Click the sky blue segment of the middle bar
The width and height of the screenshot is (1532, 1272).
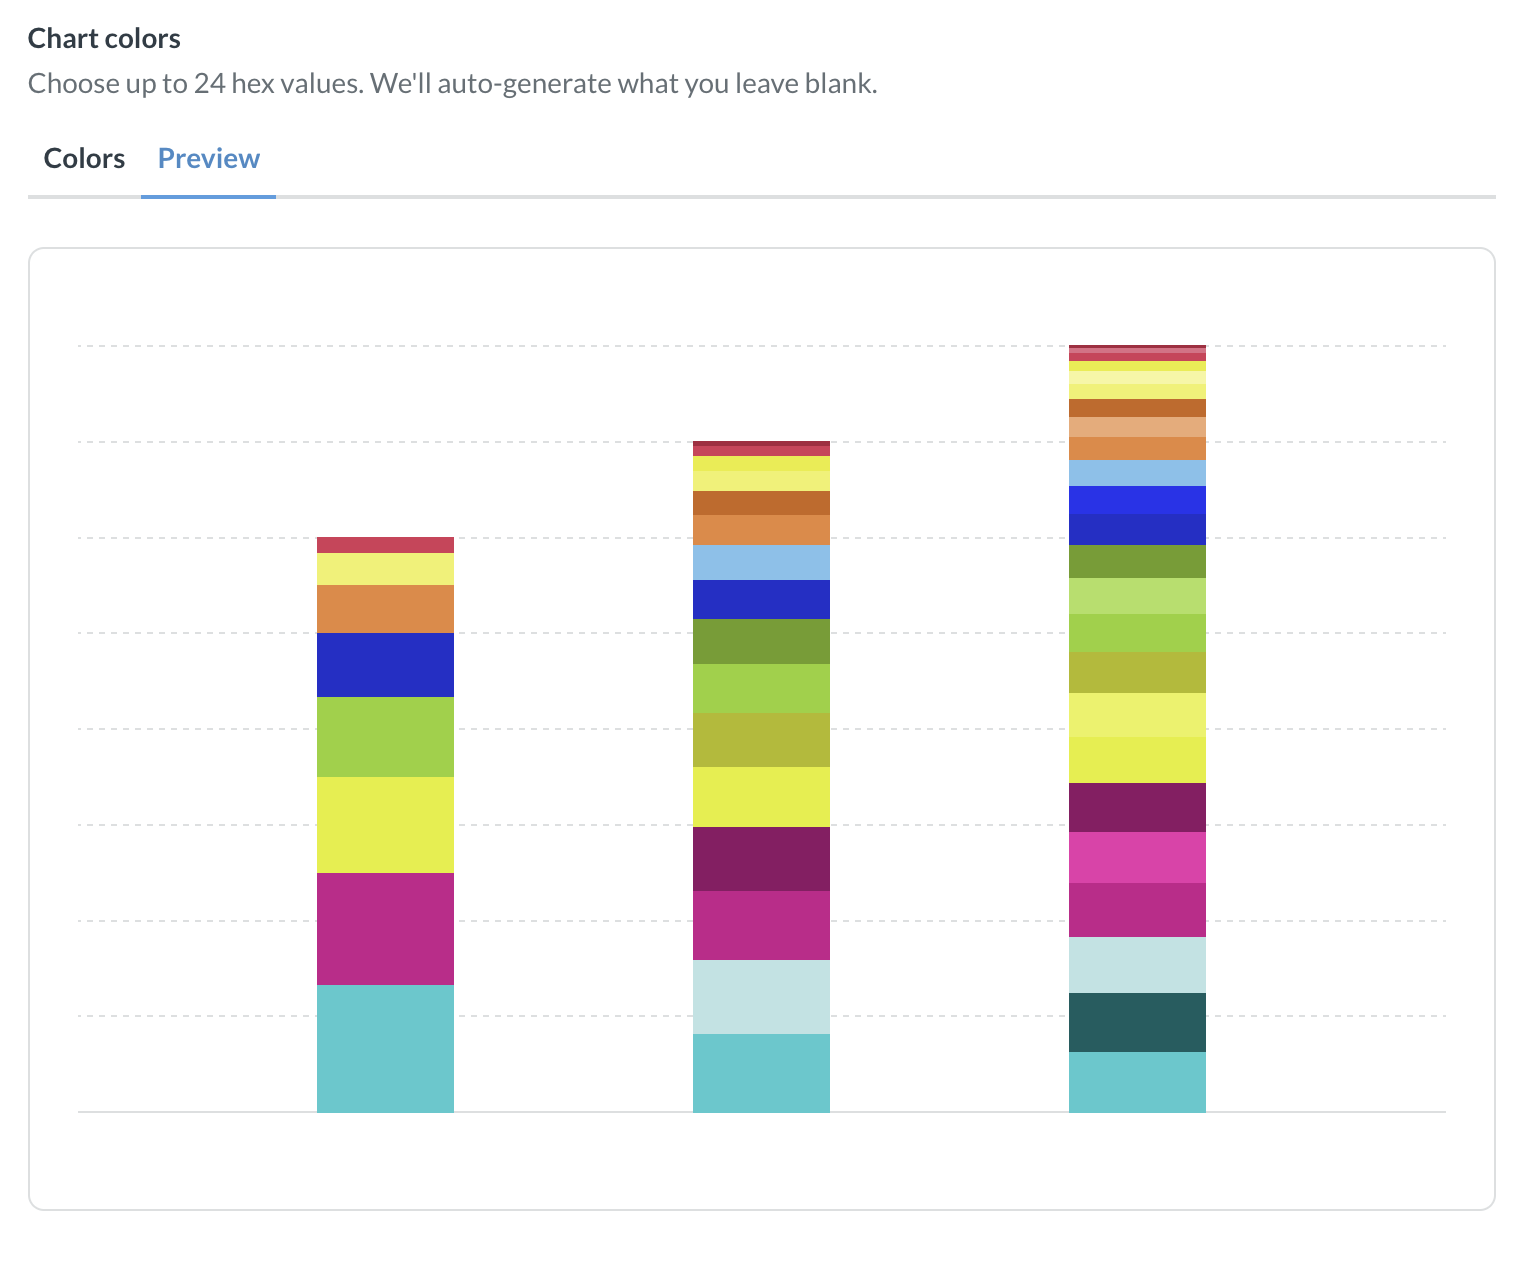click(761, 561)
